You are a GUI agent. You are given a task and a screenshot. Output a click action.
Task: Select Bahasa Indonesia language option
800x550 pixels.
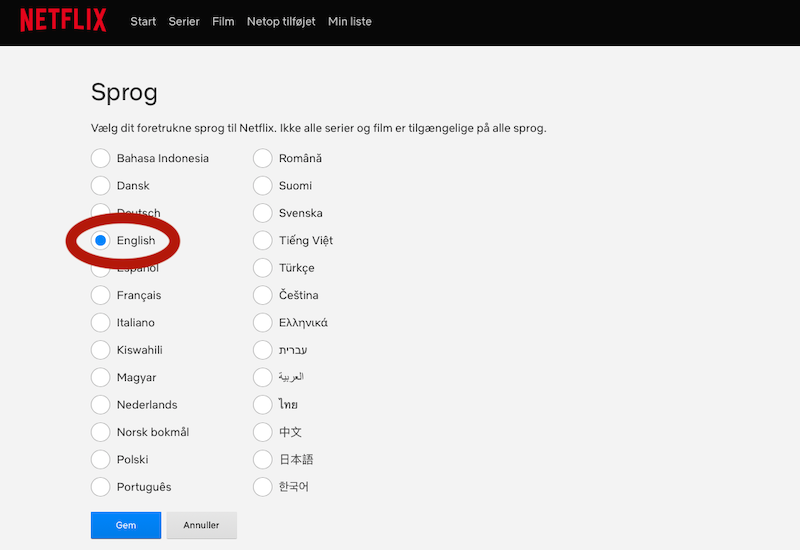pyautogui.click(x=101, y=158)
